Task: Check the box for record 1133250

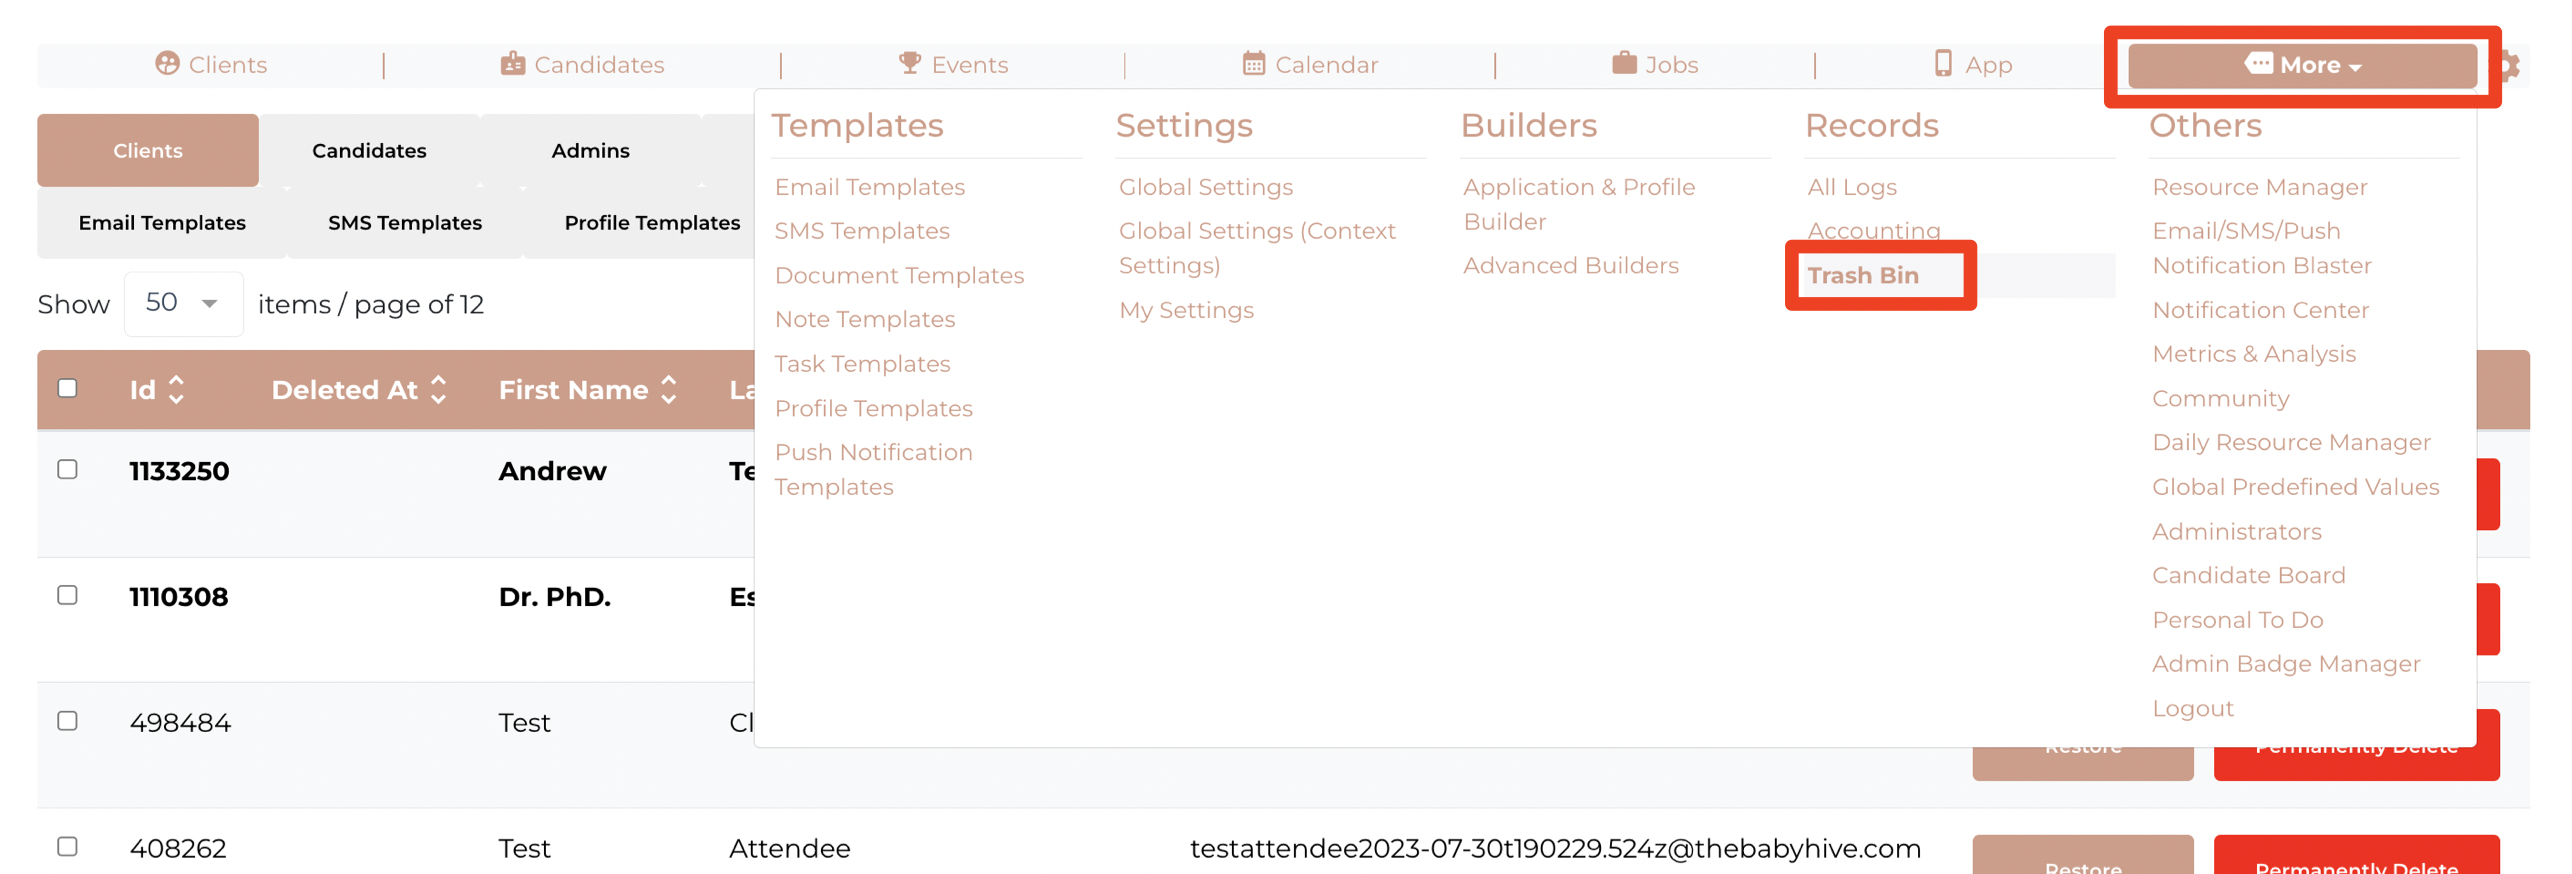Action: (68, 469)
